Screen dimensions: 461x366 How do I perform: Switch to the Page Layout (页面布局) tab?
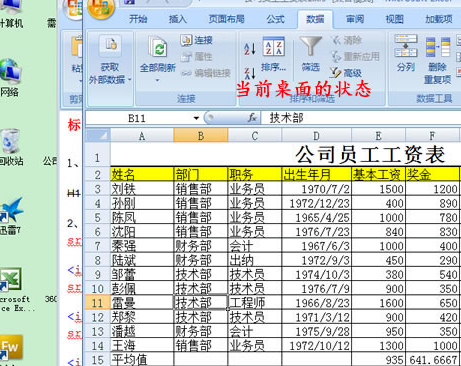(x=226, y=19)
